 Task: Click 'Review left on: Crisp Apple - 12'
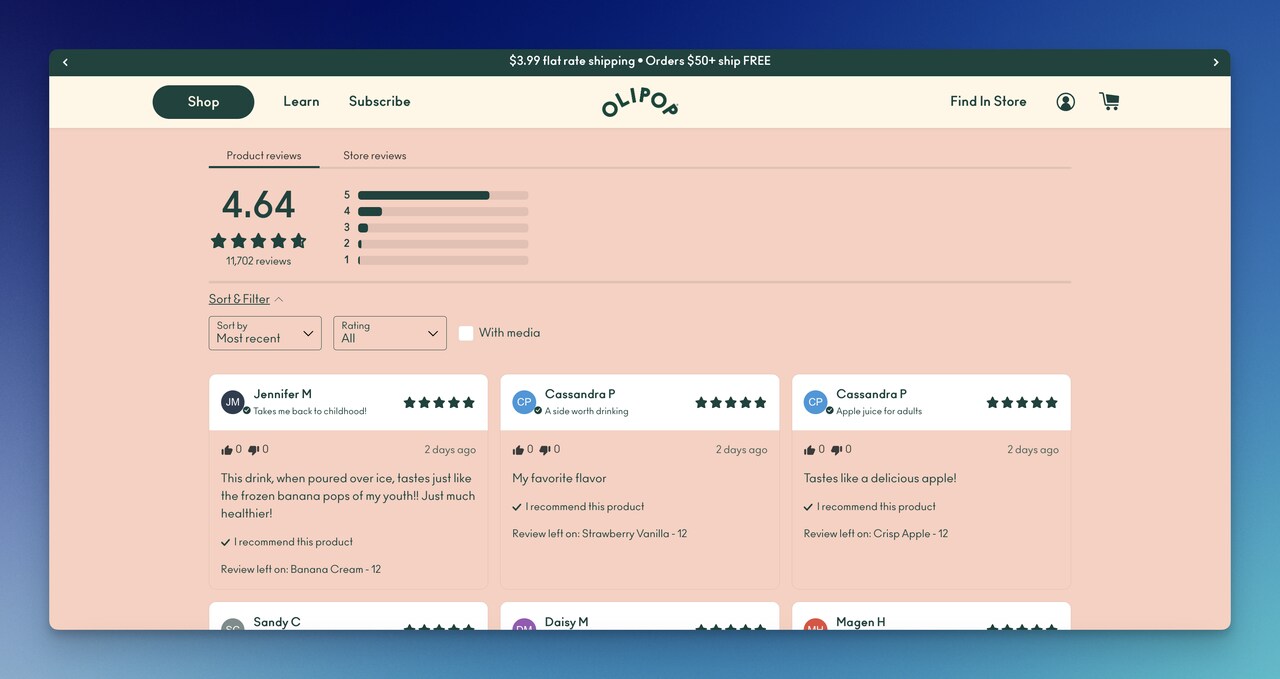[876, 534]
